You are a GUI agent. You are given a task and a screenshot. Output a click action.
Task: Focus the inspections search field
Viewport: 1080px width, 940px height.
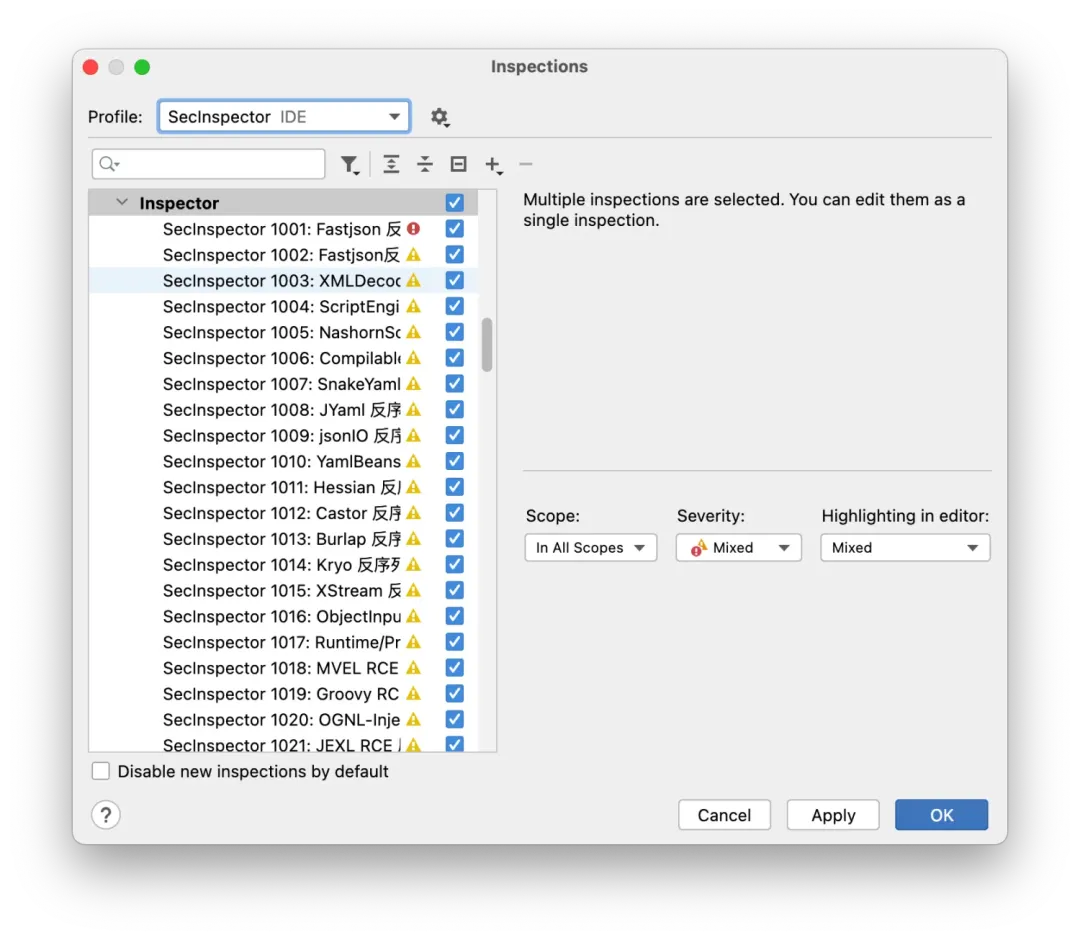point(208,164)
